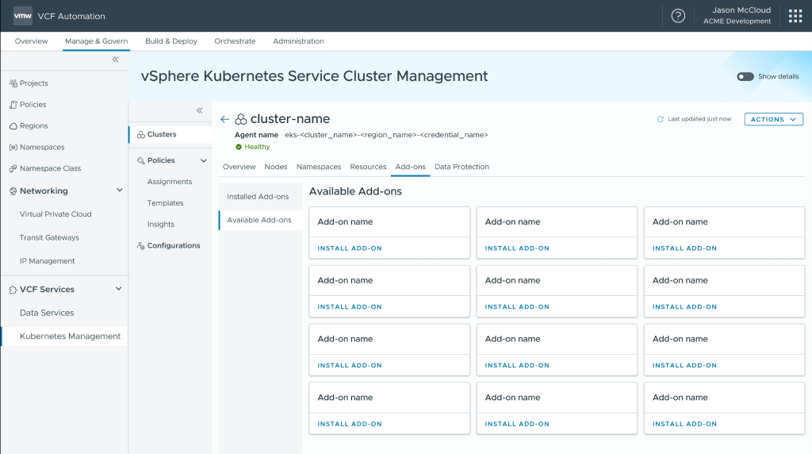Click the Namespaces icon in sidebar

[x=13, y=147]
